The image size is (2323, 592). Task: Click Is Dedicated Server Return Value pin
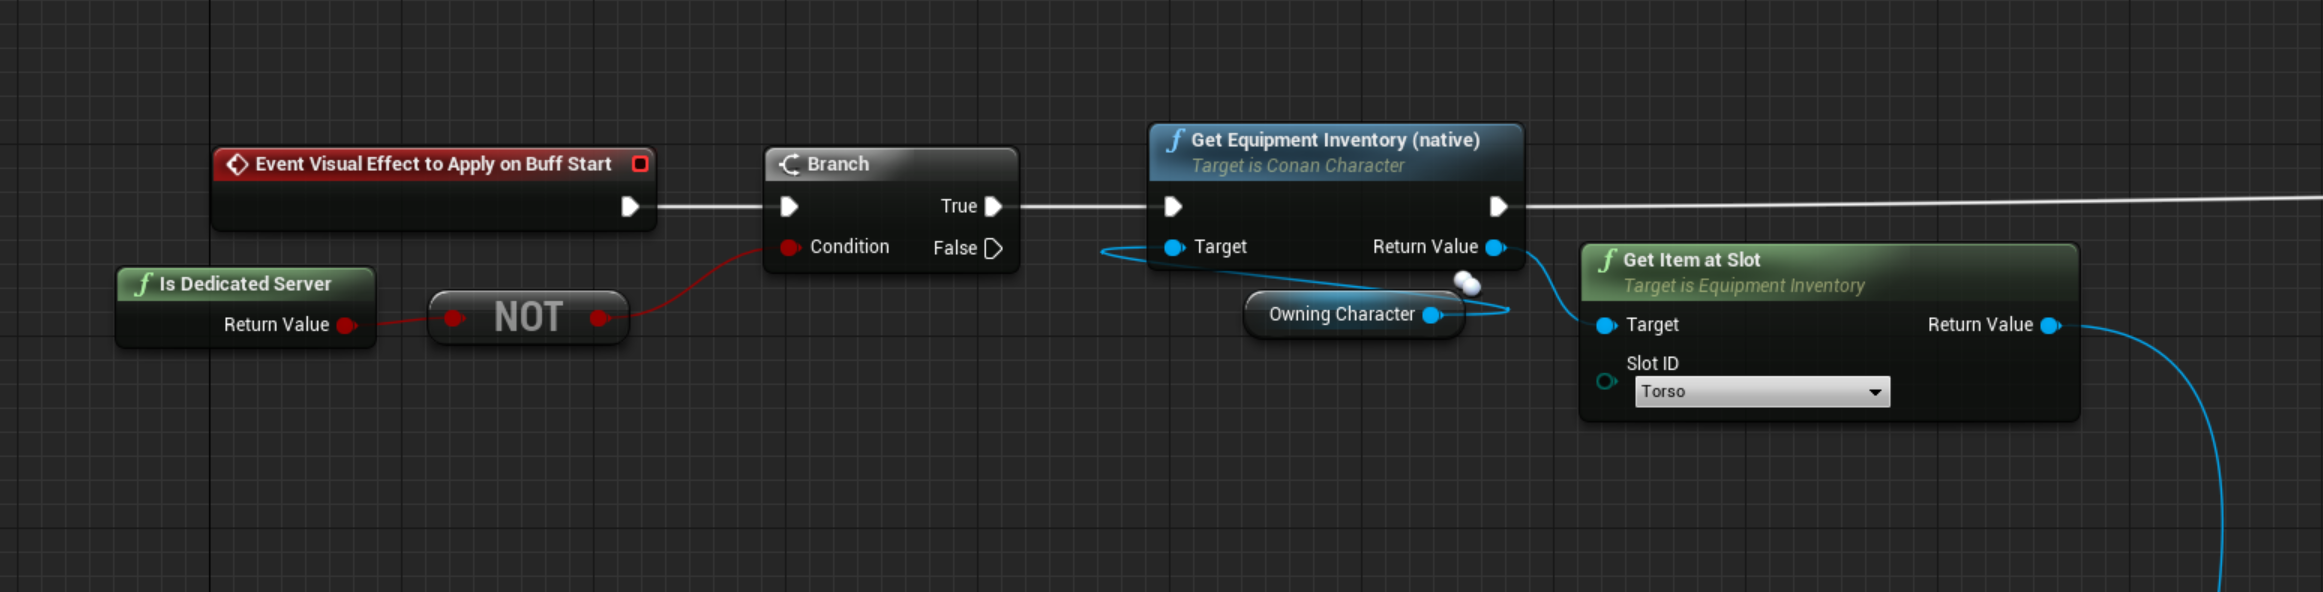pyautogui.click(x=346, y=325)
